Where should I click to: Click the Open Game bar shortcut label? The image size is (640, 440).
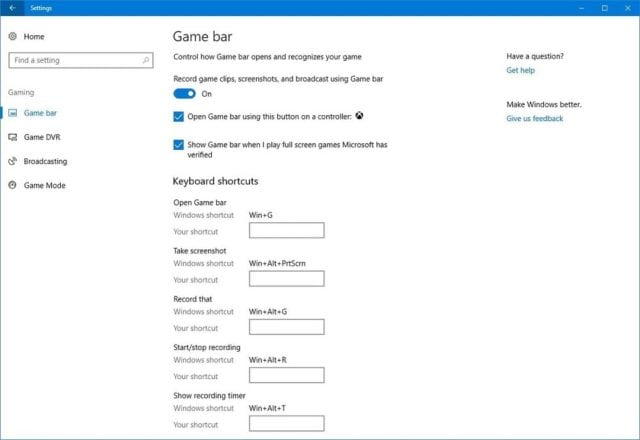point(200,202)
